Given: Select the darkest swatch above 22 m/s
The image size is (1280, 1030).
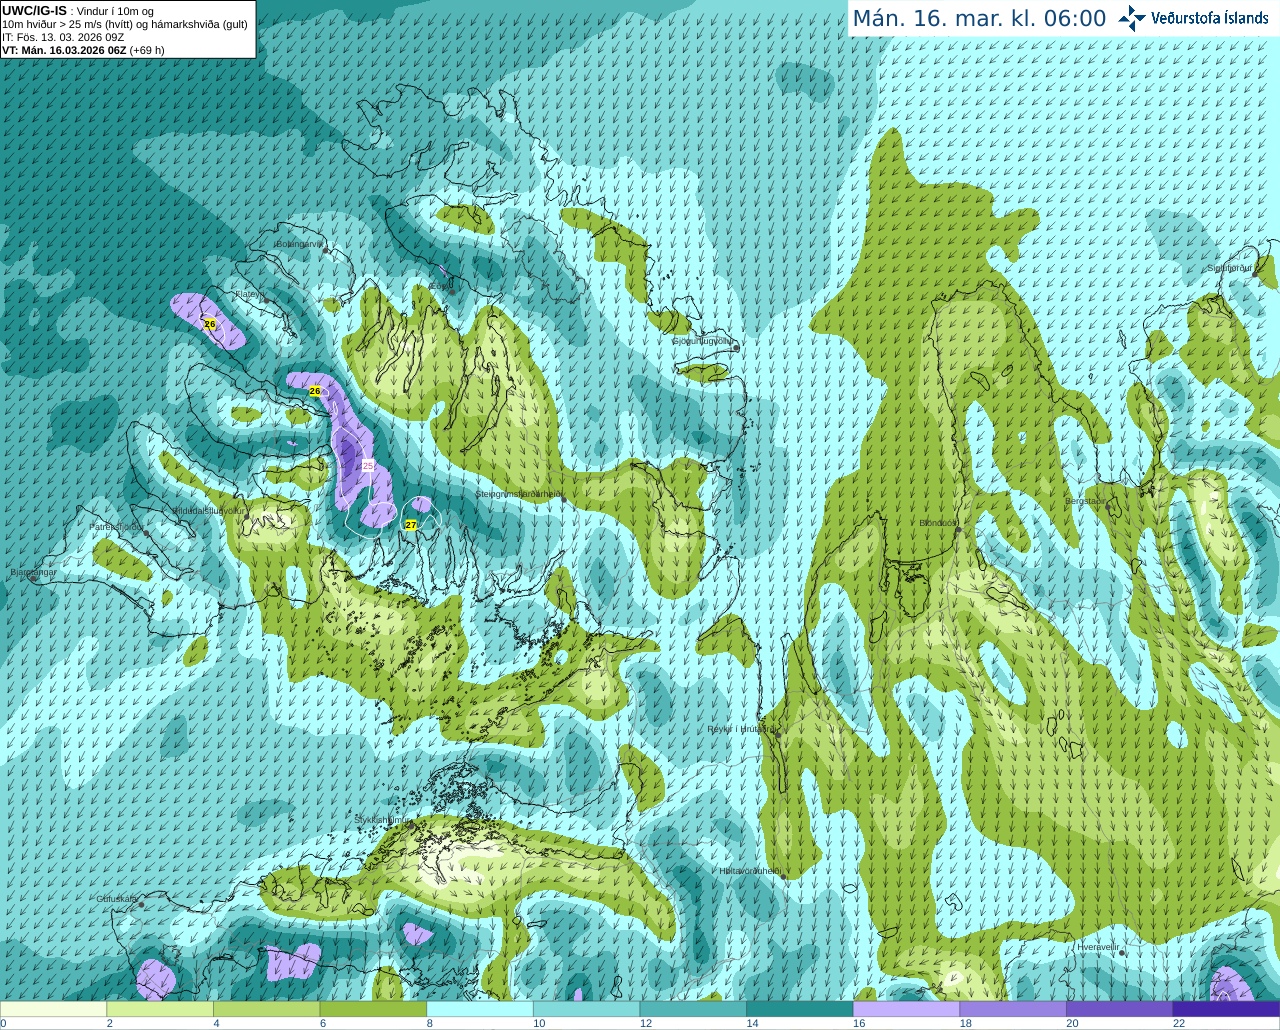Looking at the screenshot, I should point(1227,1009).
